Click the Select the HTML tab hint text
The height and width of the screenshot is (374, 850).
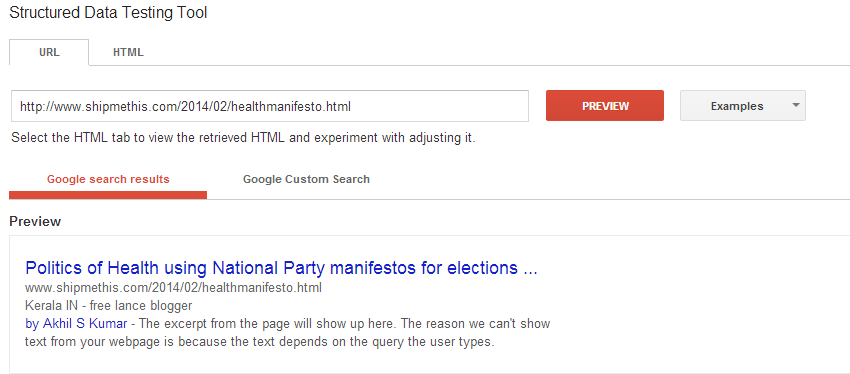243,138
